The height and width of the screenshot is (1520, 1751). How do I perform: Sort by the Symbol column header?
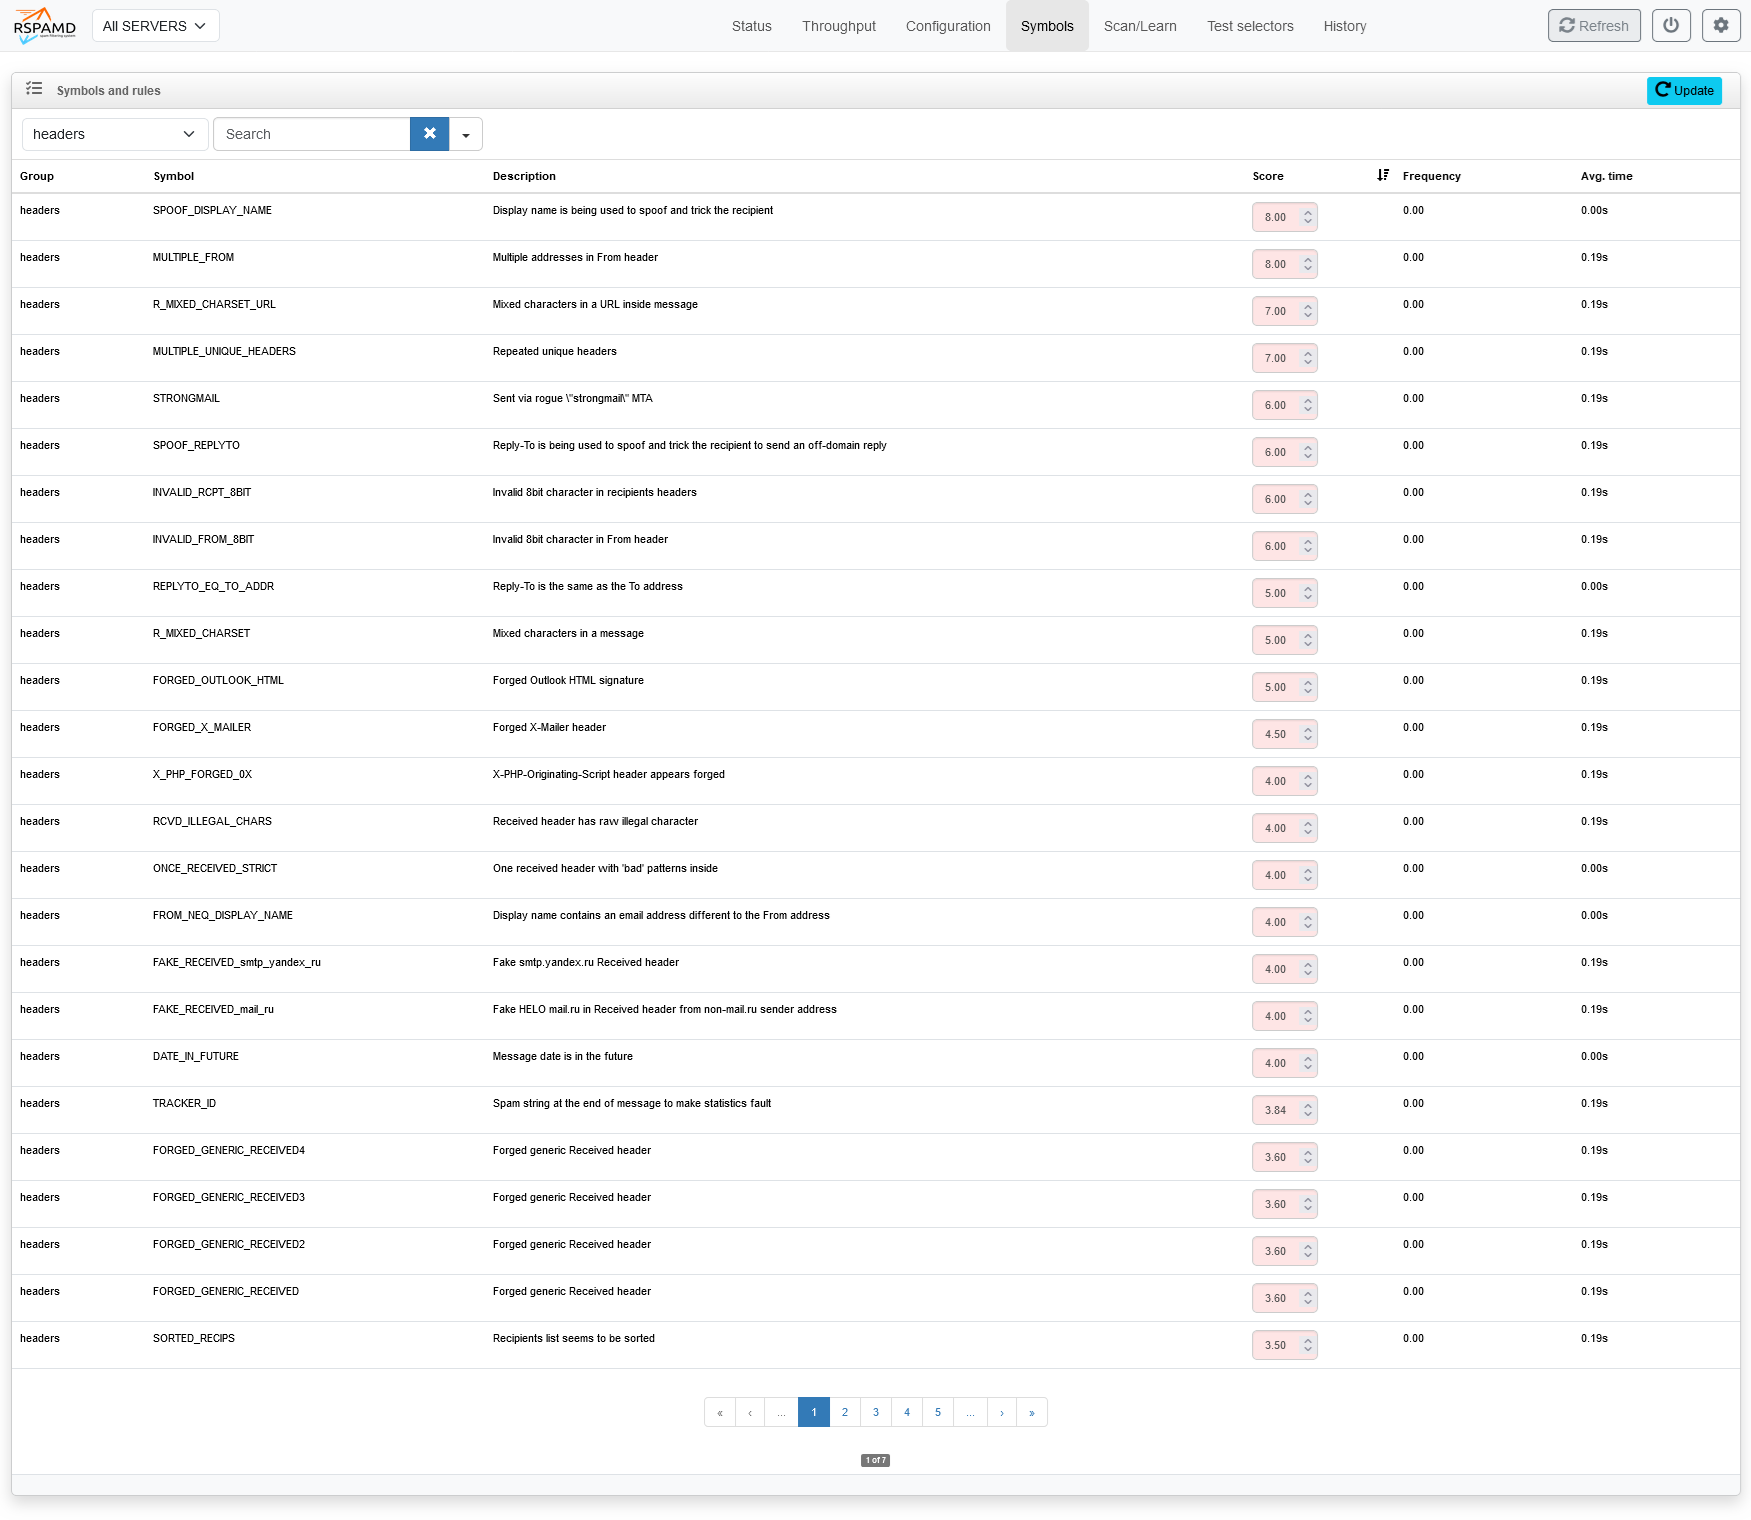[174, 176]
